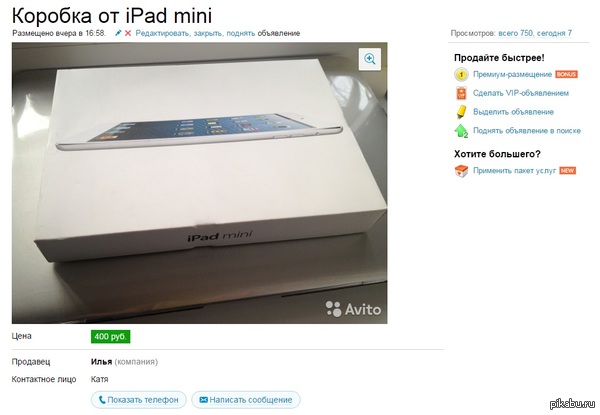The height and width of the screenshot is (415, 600).
Task: Click the blue pencil edit icon
Action: (x=118, y=33)
